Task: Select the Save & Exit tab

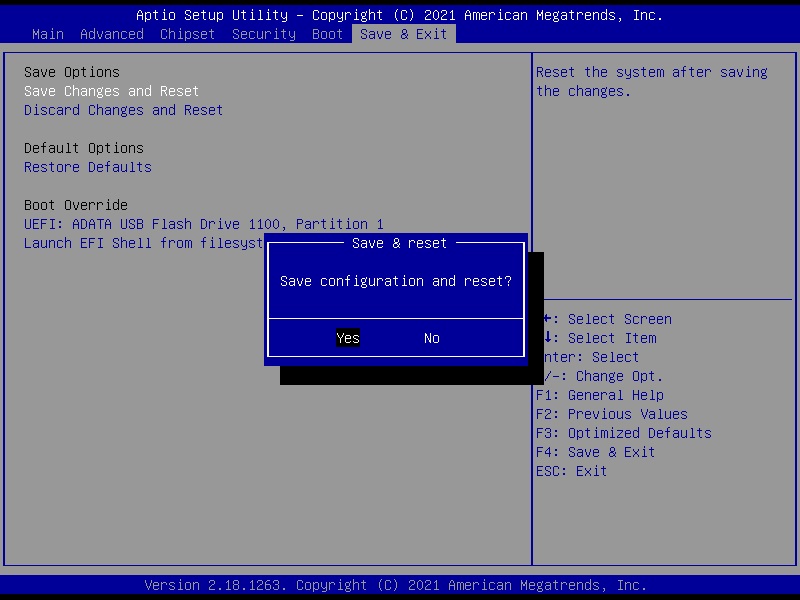Action: tap(403, 33)
